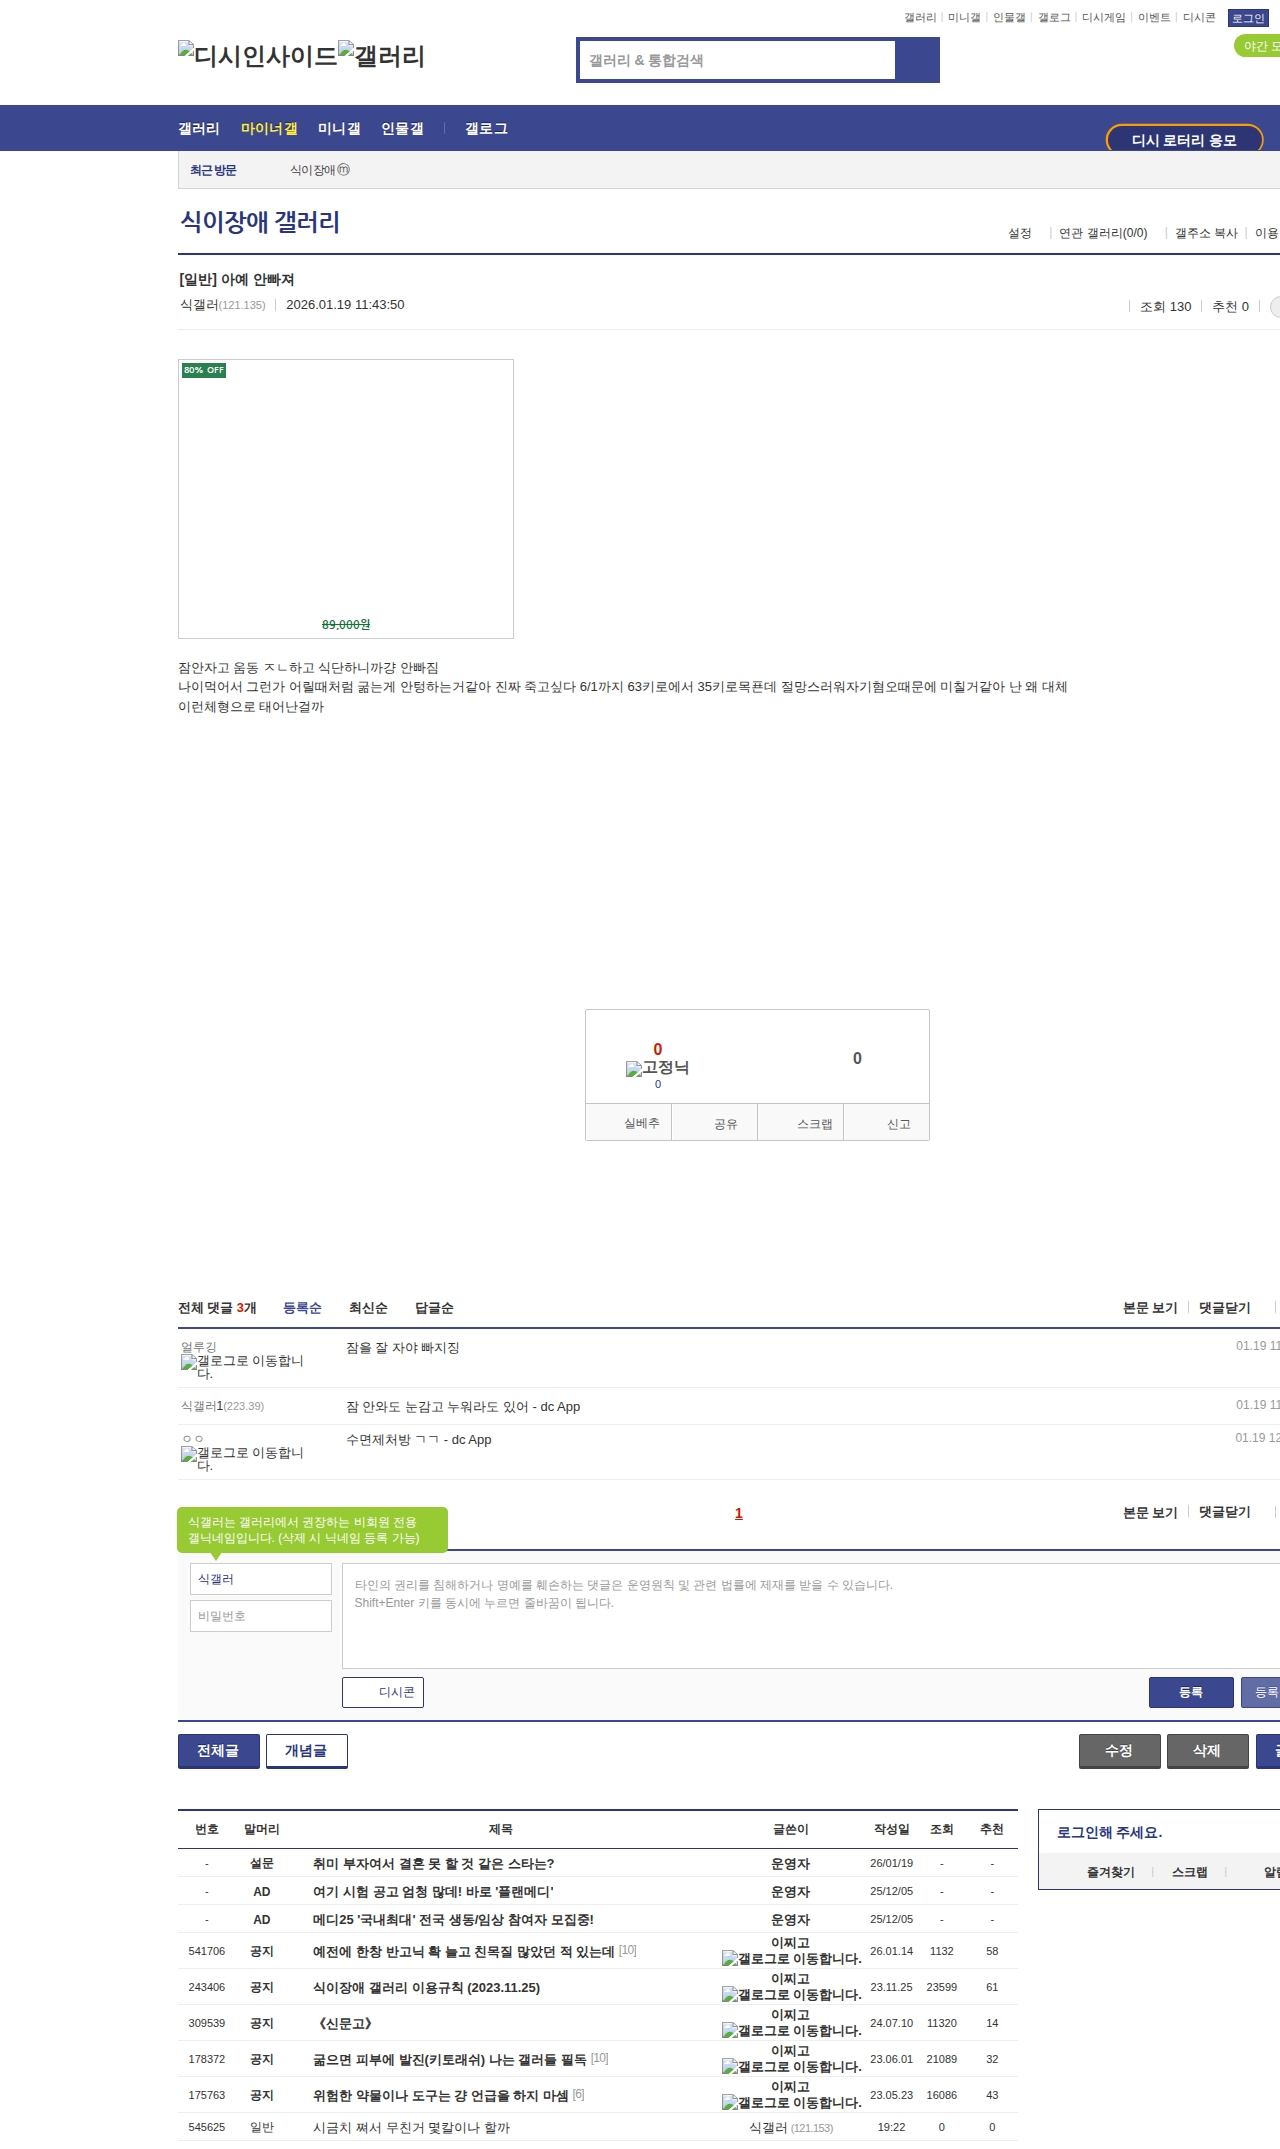Viewport: 1280px width, 2149px height.
Task: Open the 《신문고》 notice post
Action: pos(344,2023)
